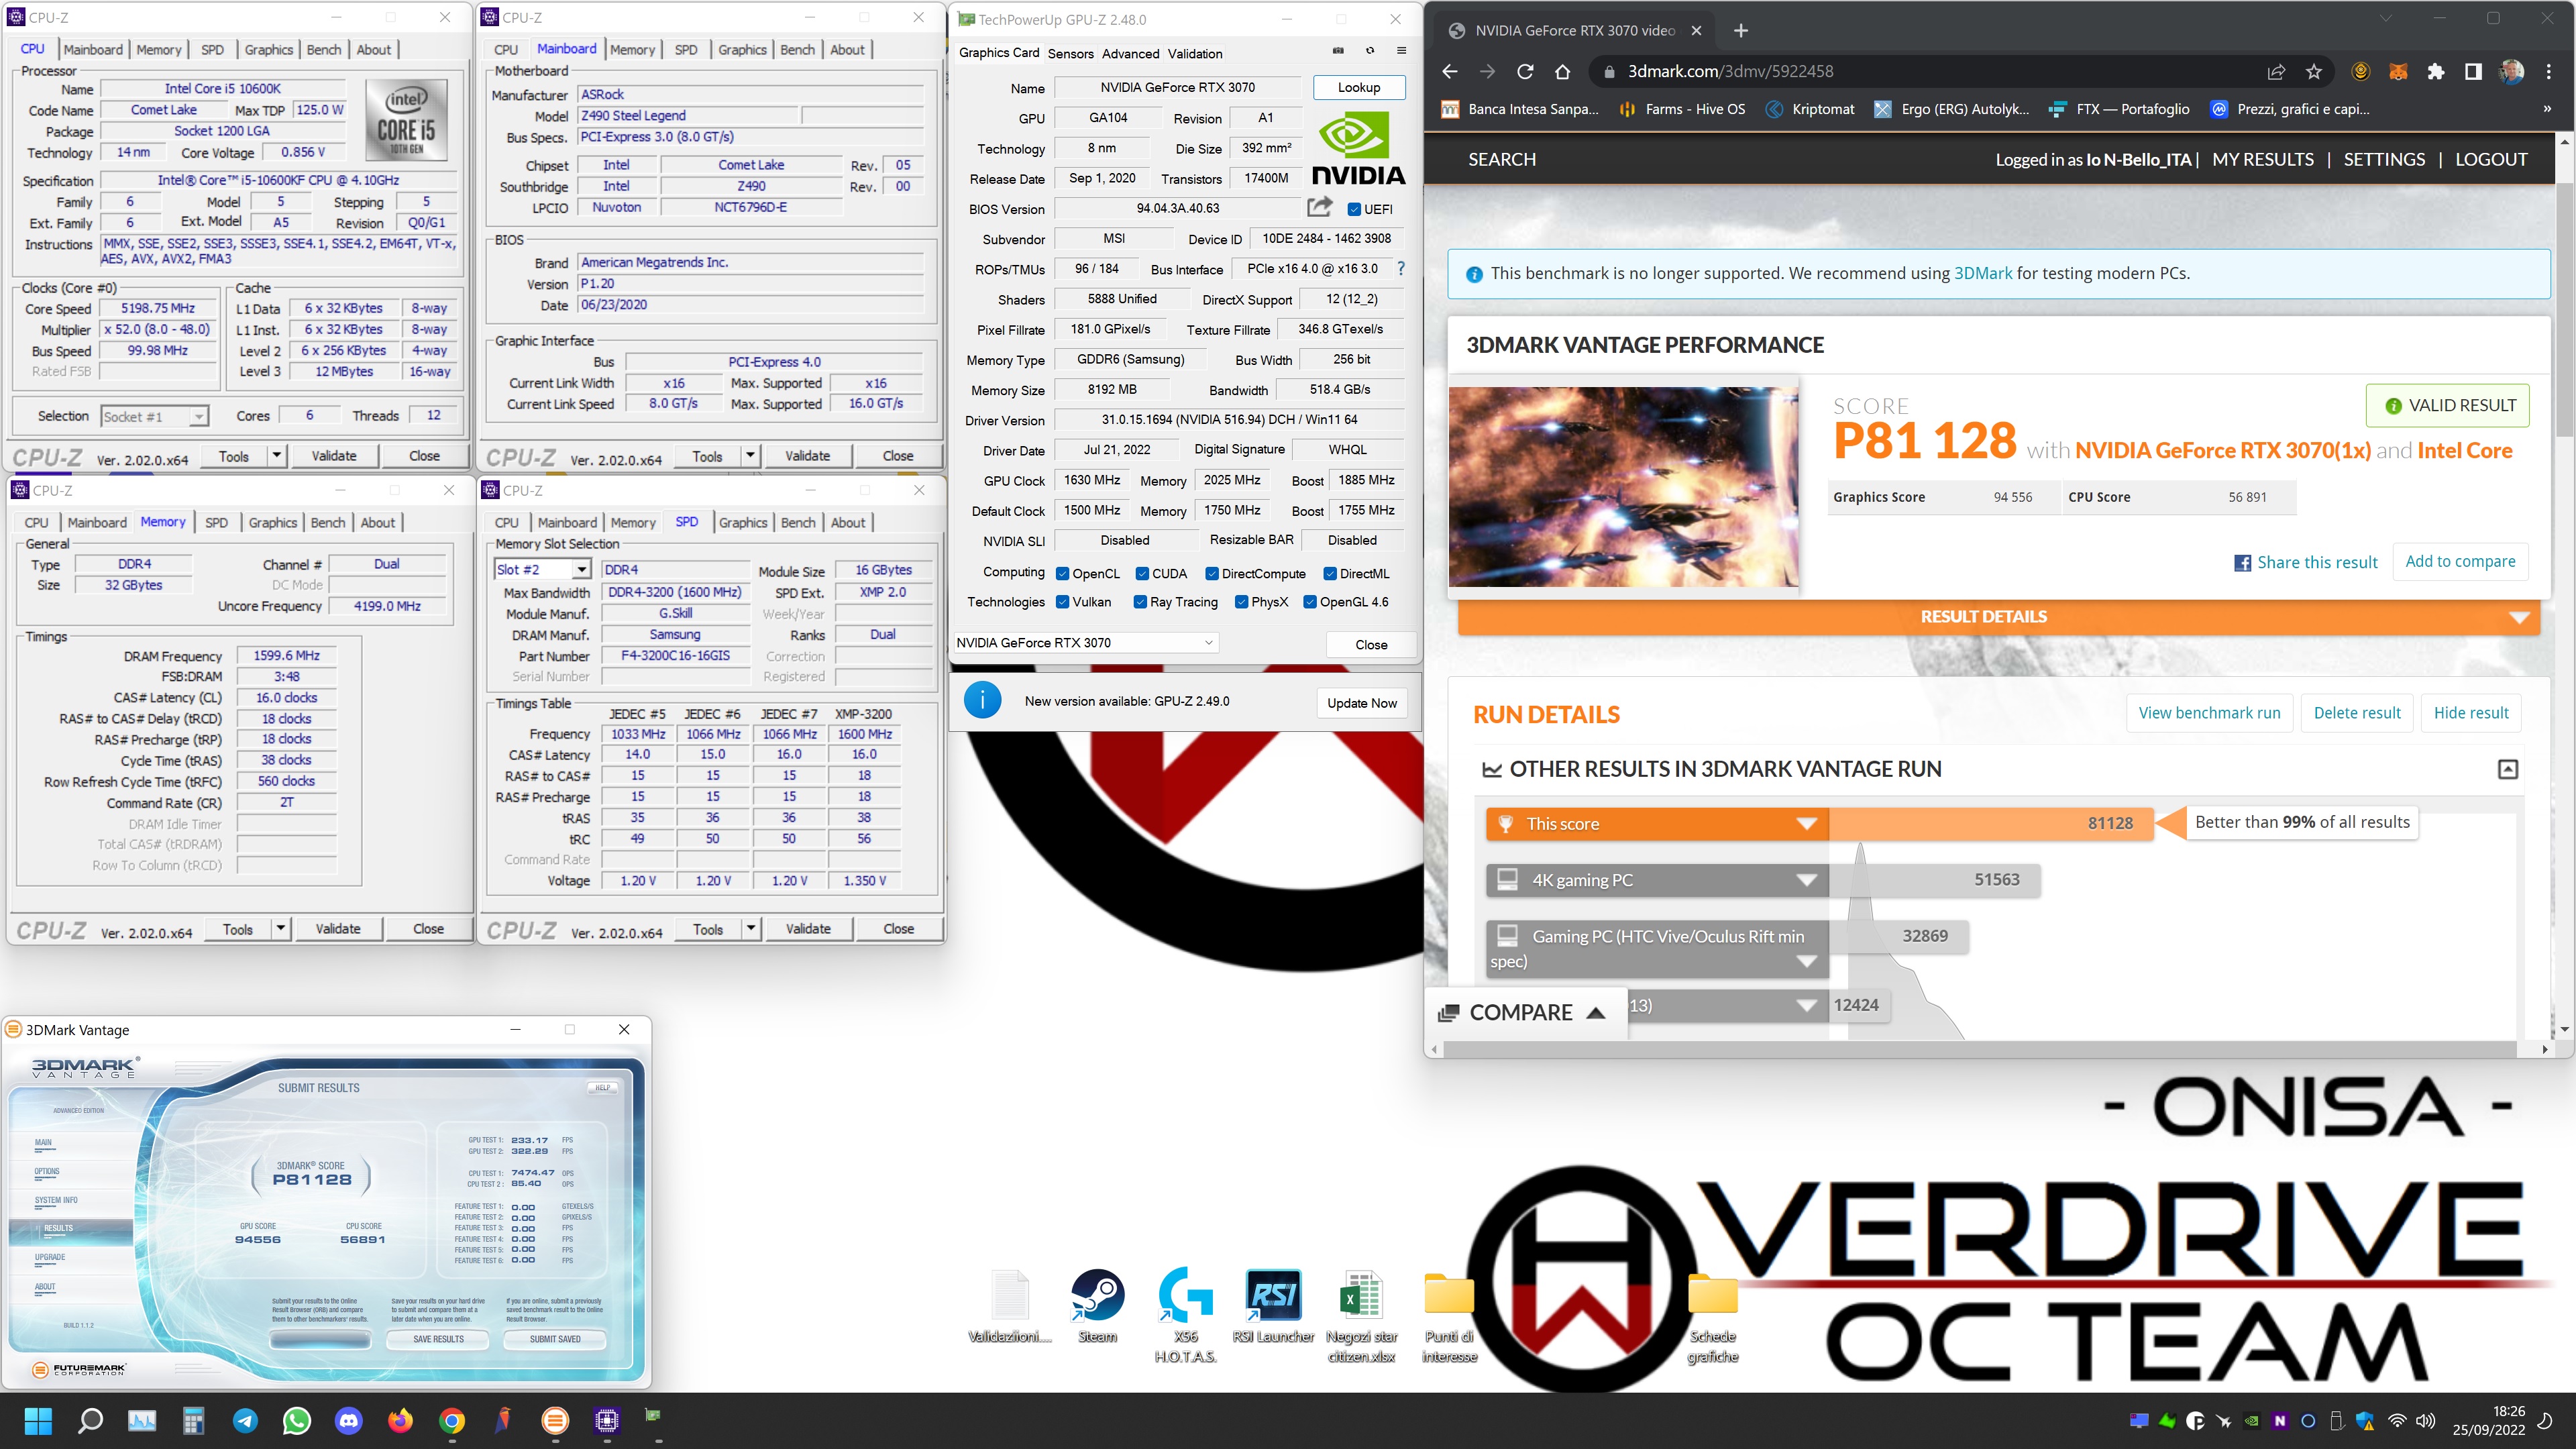Click Update Now in GPU-Z notification

pyautogui.click(x=1361, y=702)
